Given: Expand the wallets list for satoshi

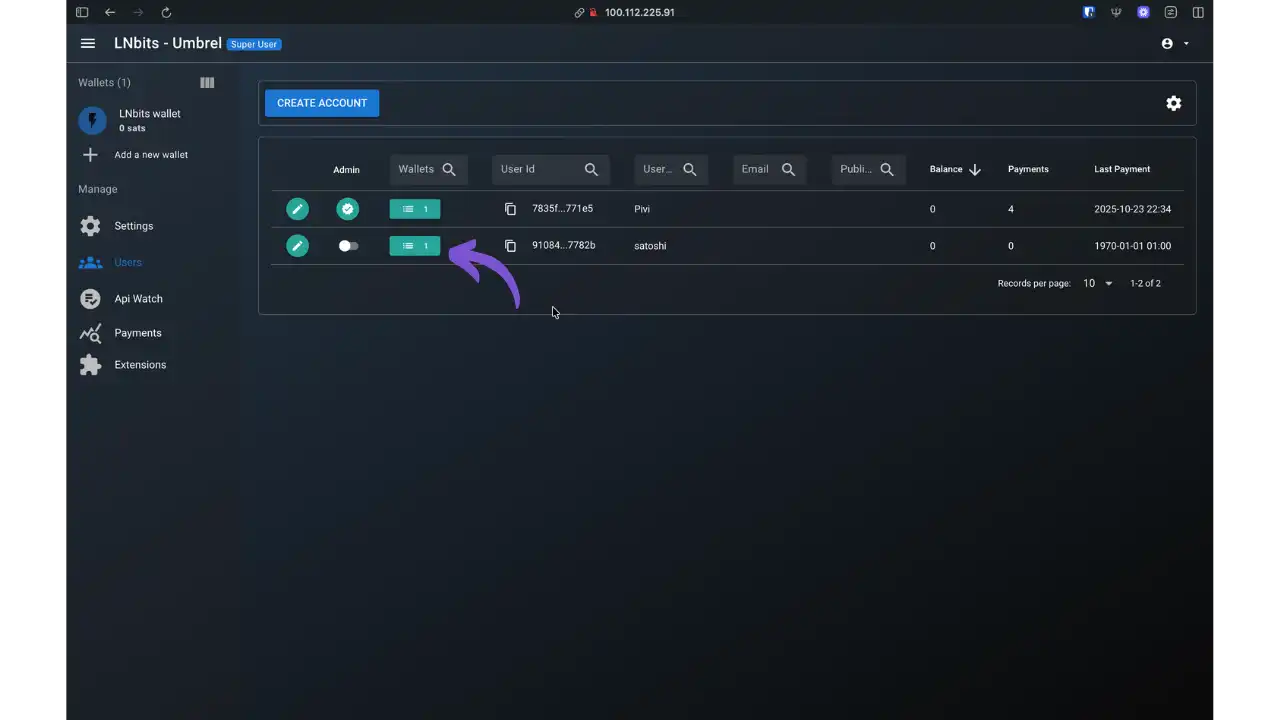Looking at the screenshot, I should [x=414, y=246].
